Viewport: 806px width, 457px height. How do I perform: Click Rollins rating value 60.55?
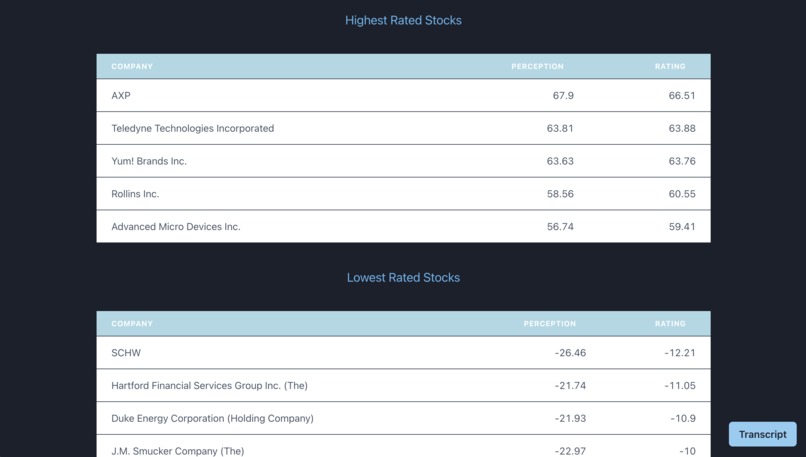coord(682,194)
